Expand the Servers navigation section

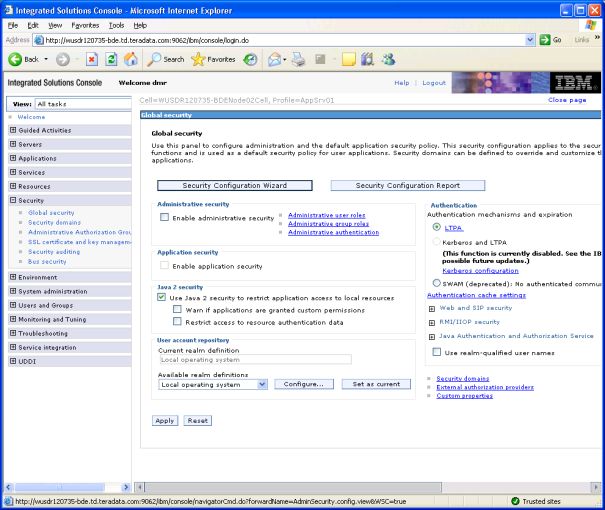[x=13, y=144]
